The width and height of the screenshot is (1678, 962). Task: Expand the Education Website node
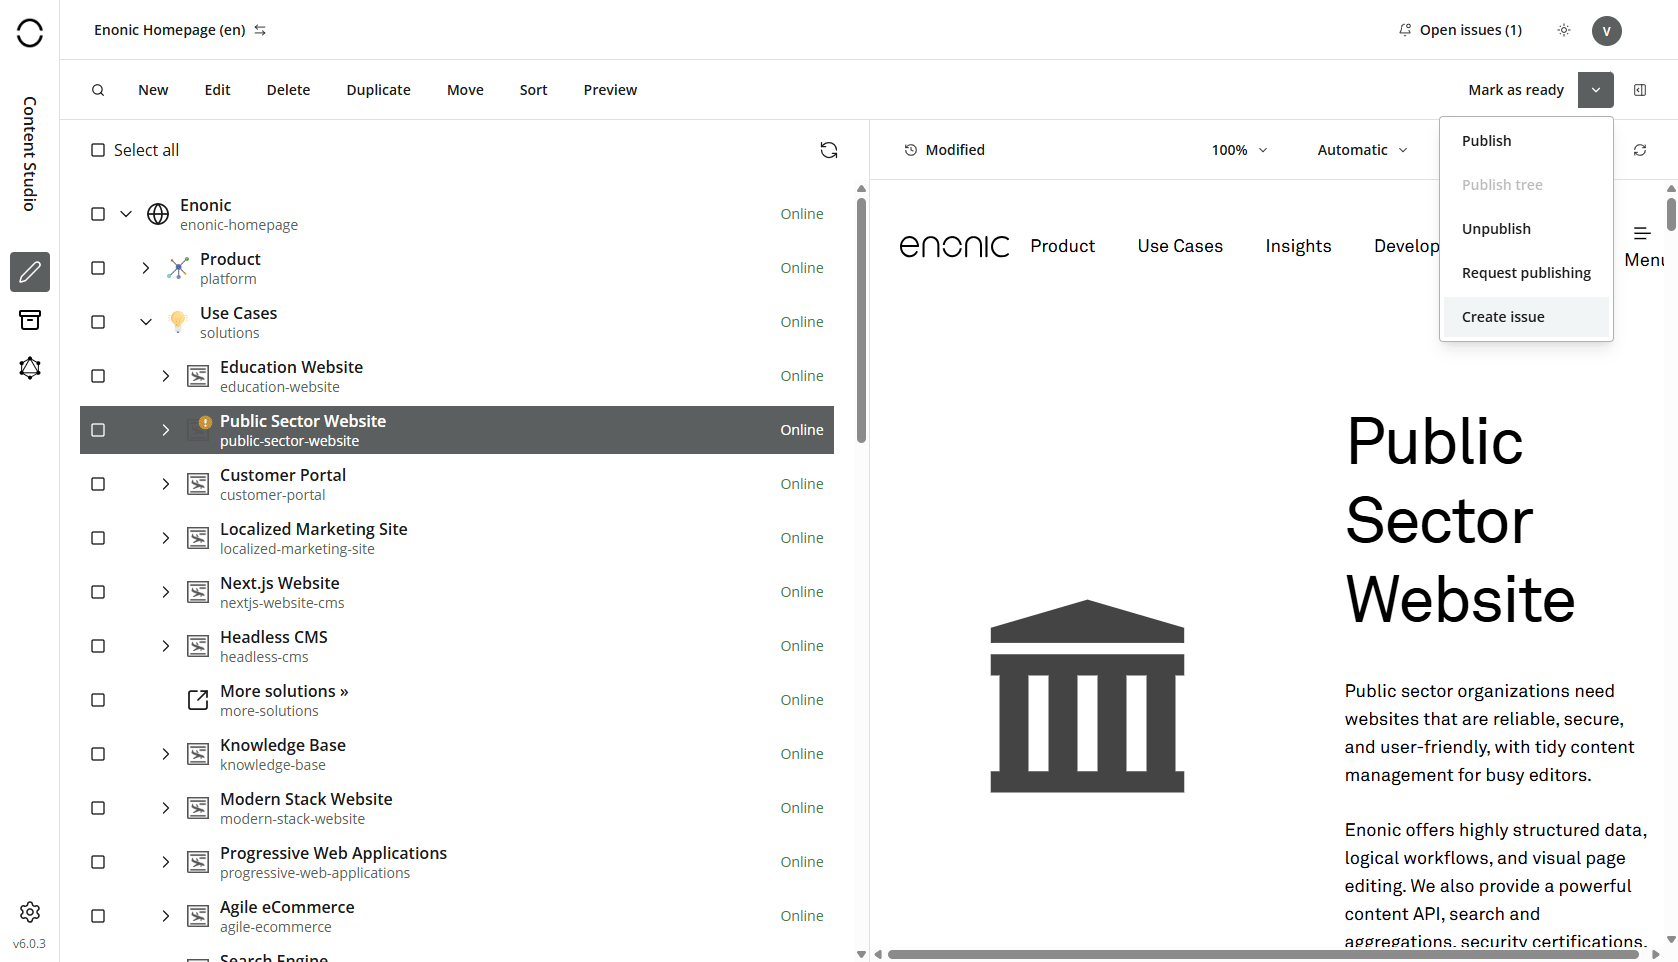pos(166,376)
